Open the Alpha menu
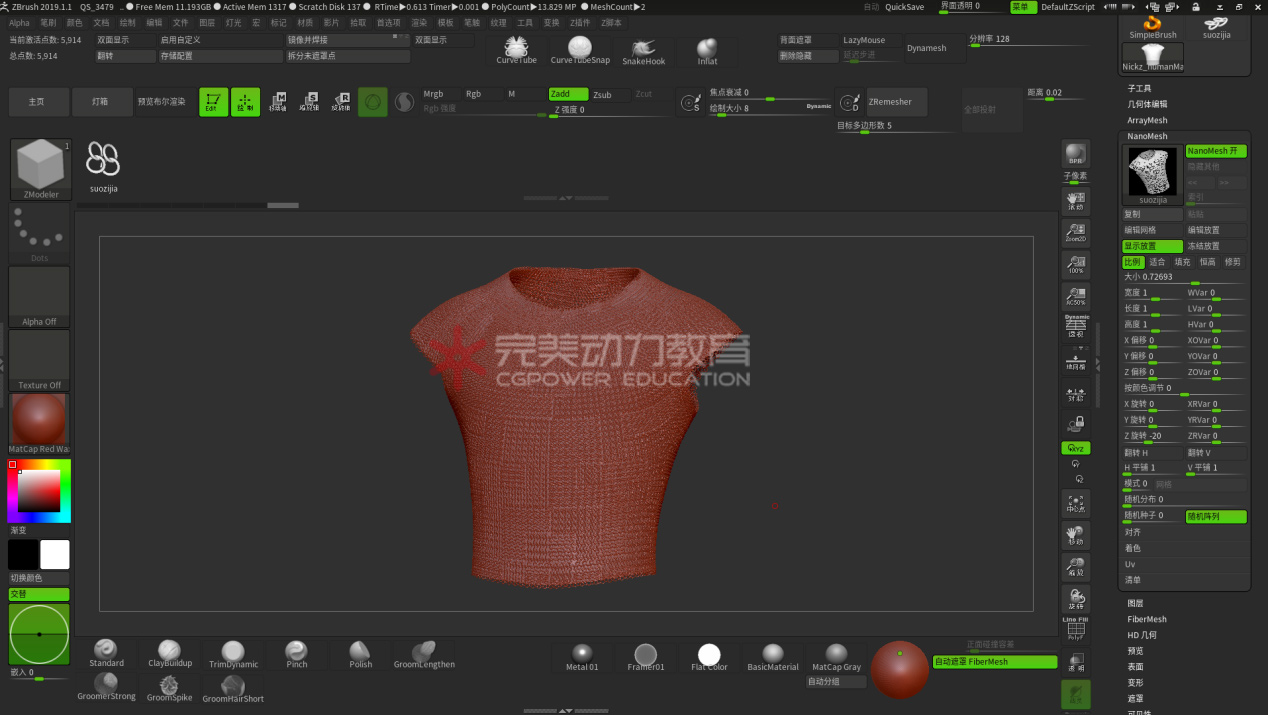 (x=19, y=22)
